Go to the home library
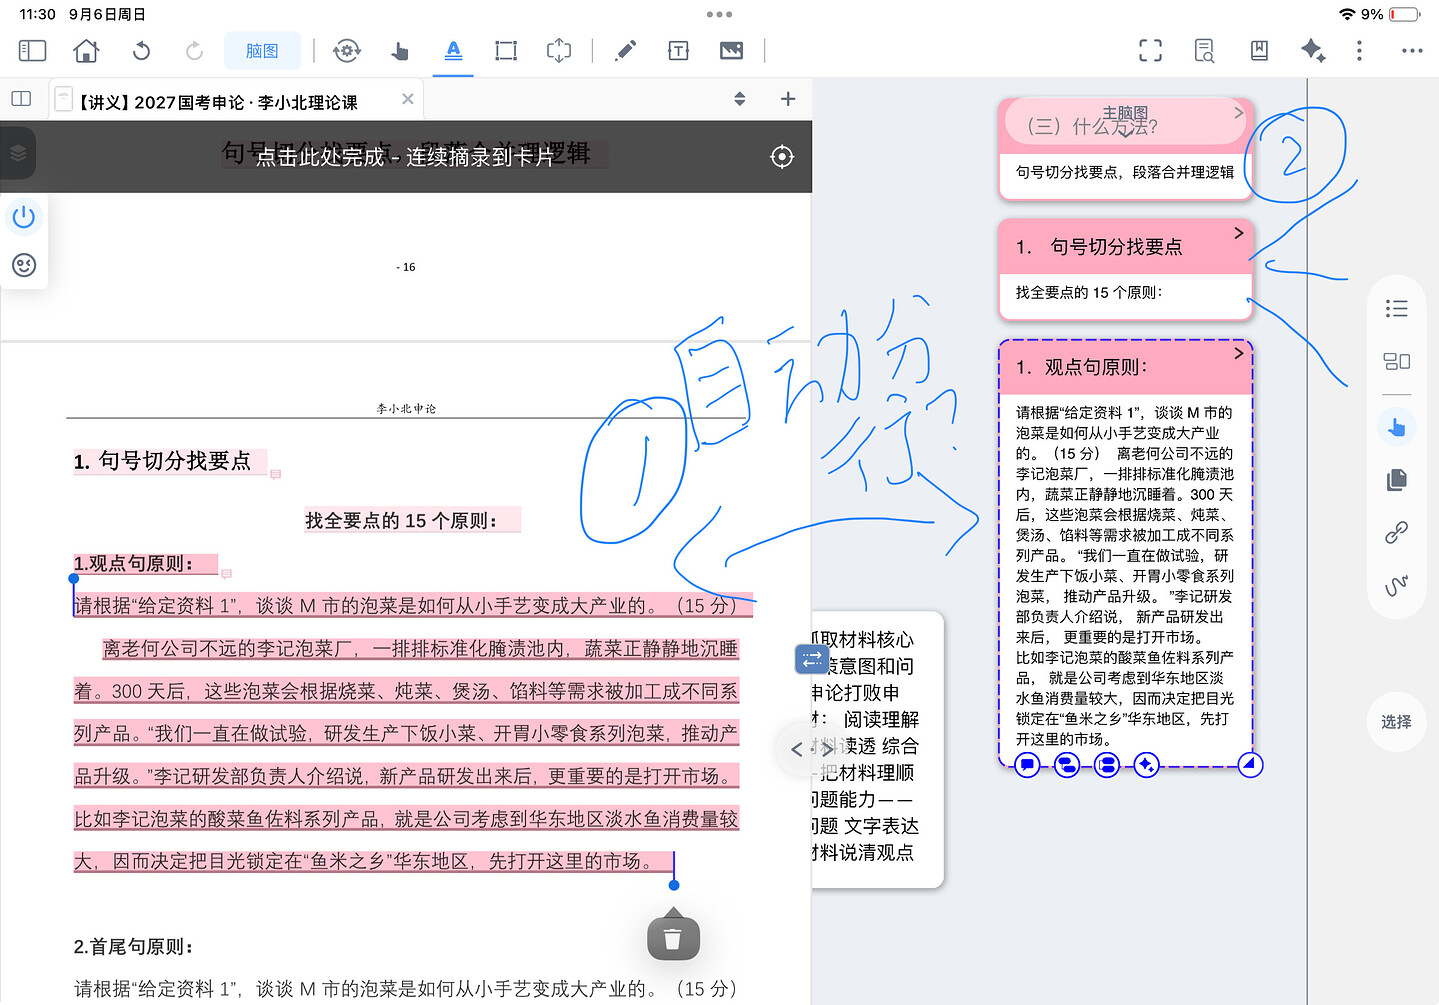 pos(87,50)
